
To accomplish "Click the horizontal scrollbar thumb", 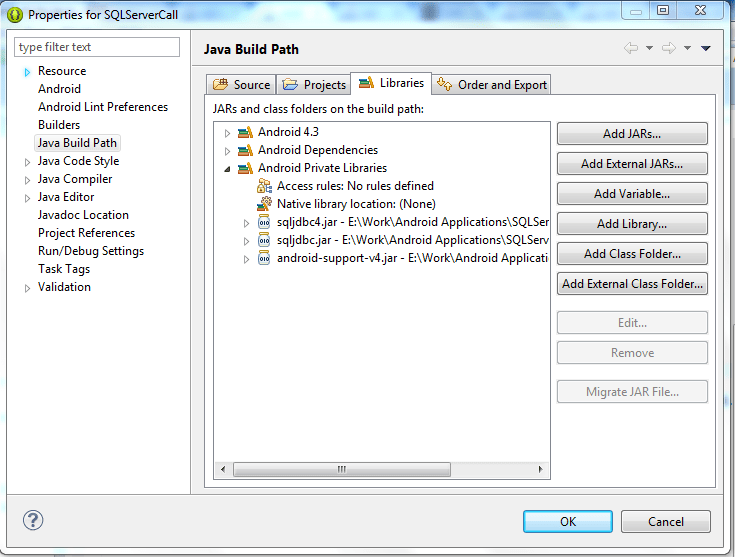I will pyautogui.click(x=342, y=469).
